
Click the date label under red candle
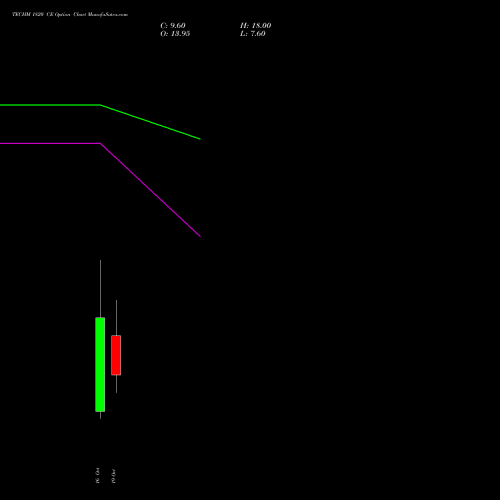(113, 476)
